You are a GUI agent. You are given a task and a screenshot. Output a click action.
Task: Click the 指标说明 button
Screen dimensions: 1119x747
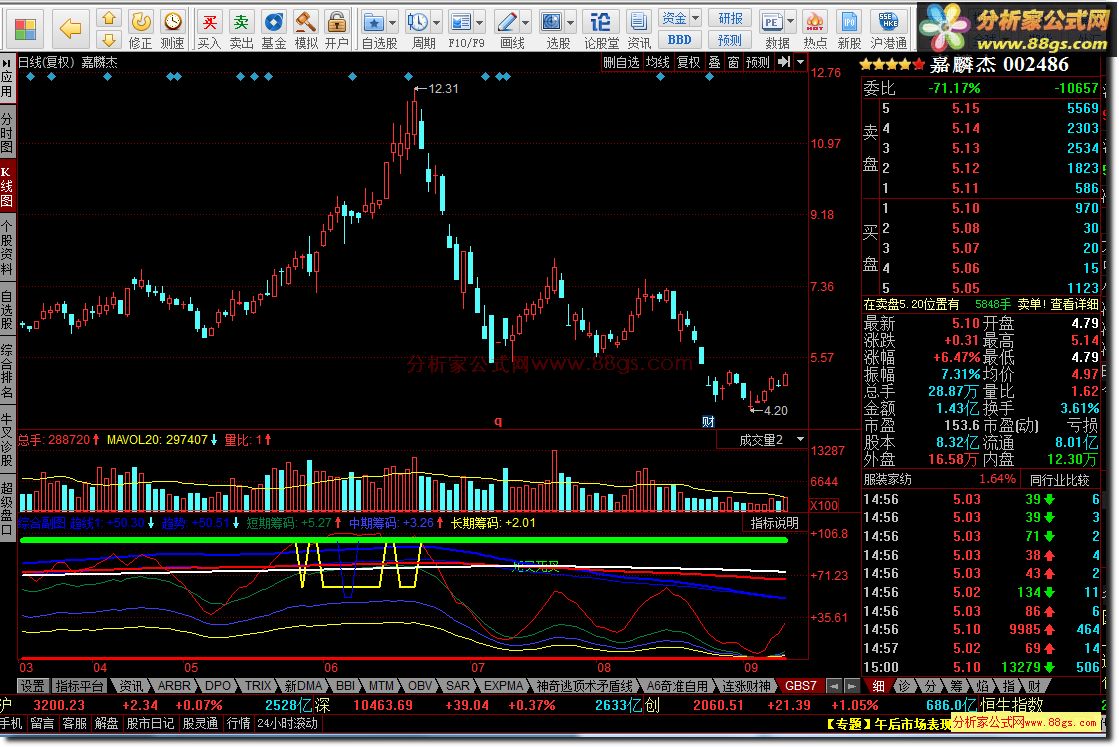(x=774, y=523)
